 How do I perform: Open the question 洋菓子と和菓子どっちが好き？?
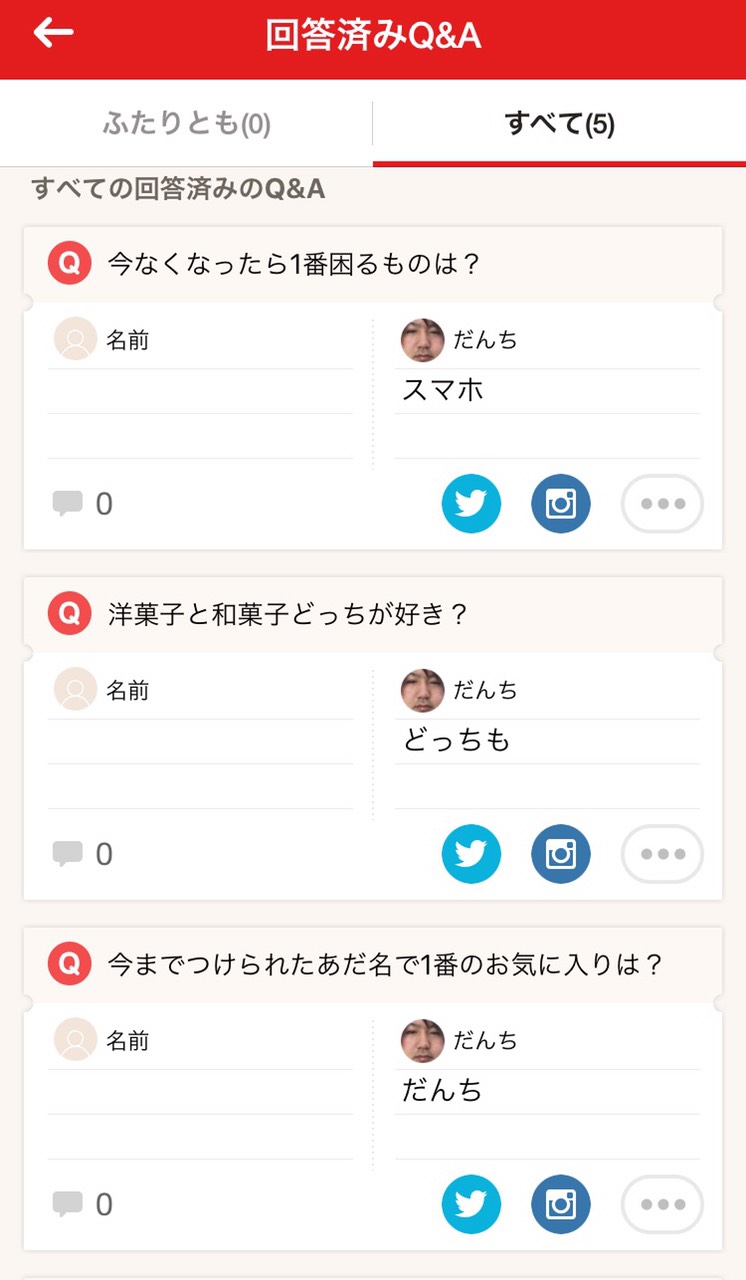coord(288,614)
